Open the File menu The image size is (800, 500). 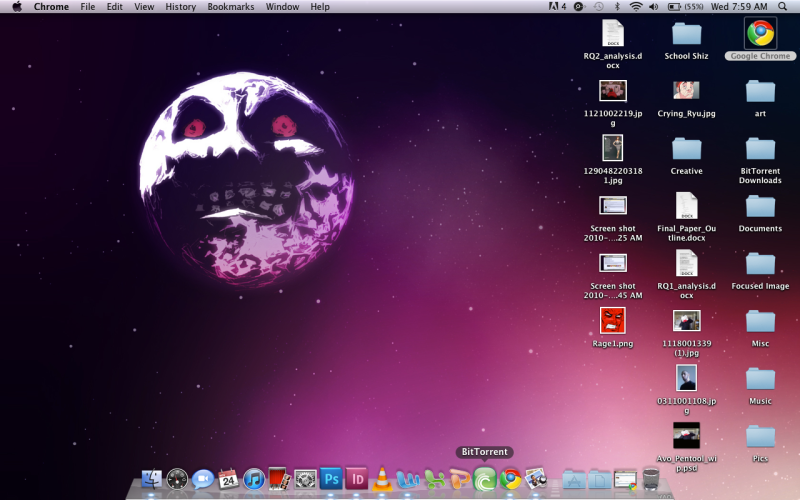point(88,7)
